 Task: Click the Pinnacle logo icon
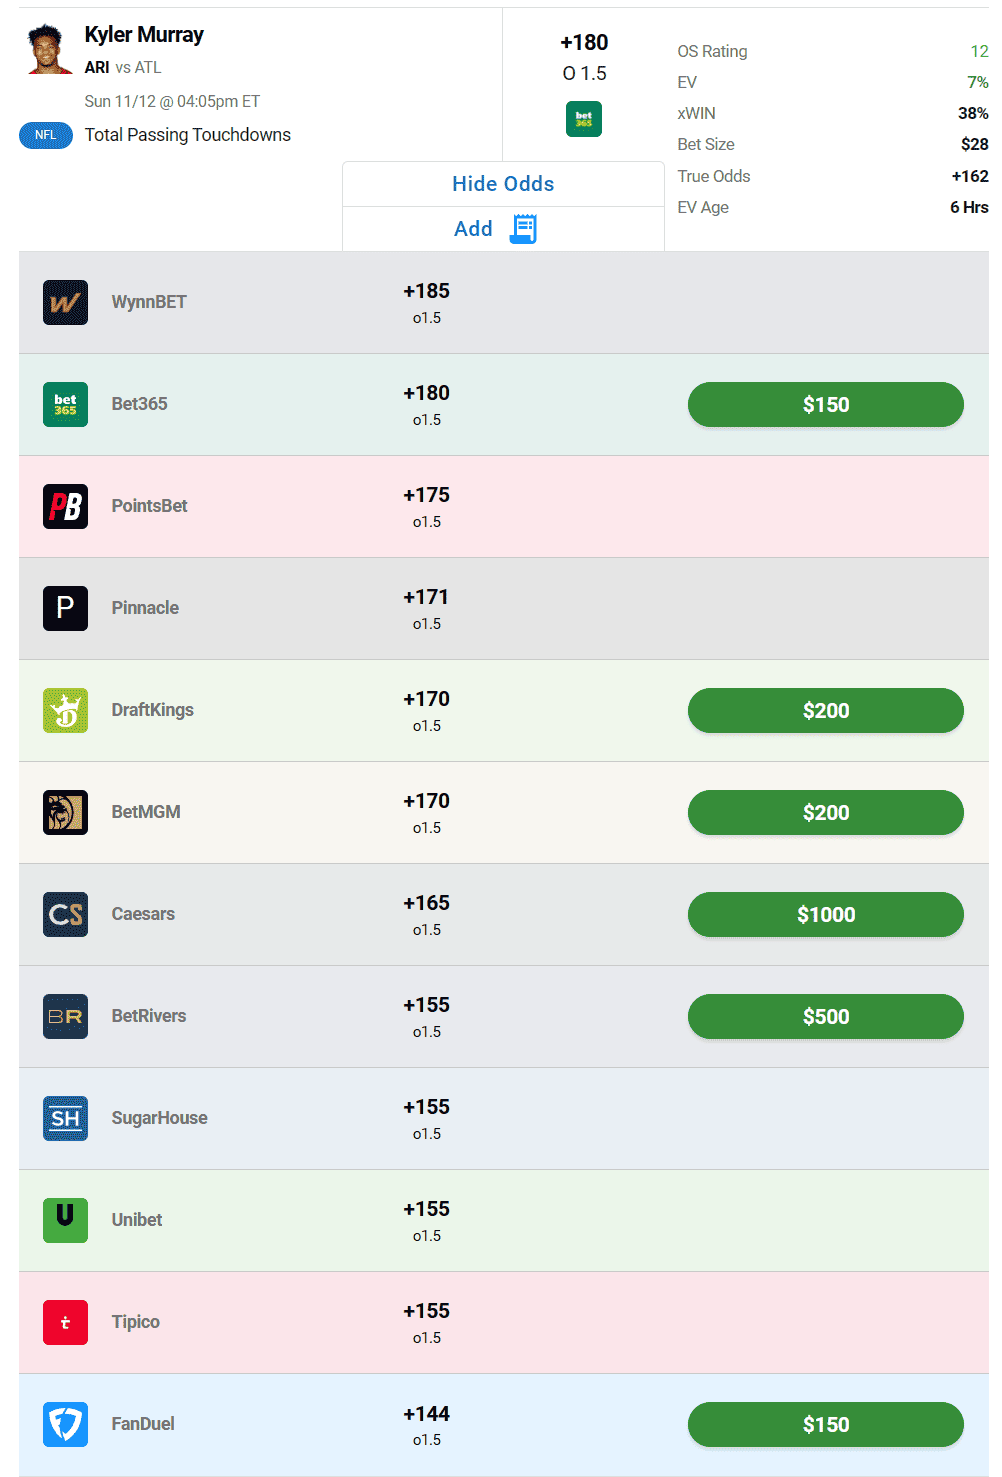point(65,608)
